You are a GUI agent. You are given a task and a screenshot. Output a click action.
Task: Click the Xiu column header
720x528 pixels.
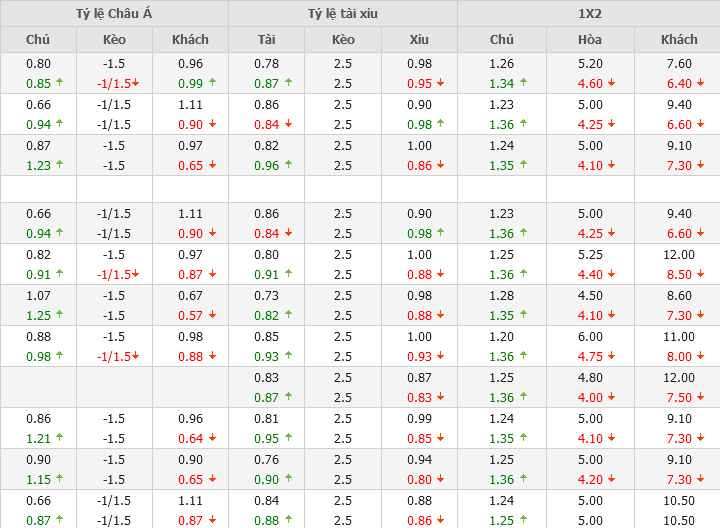(419, 39)
